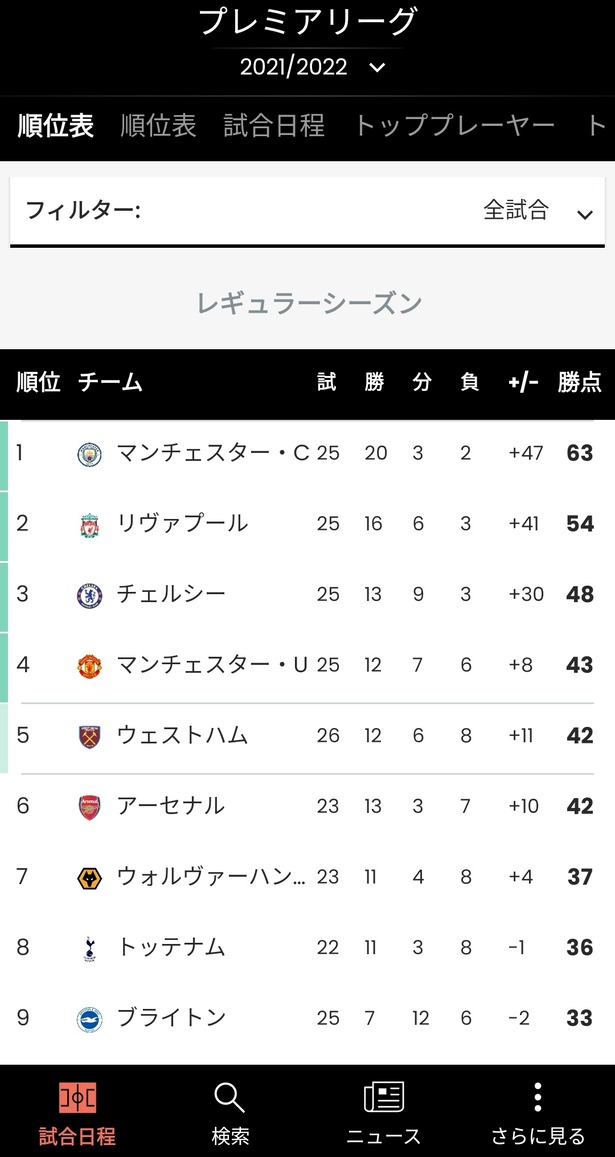Sort by the 勝点 column header
Screen dimensions: 615x1157
pyautogui.click(x=579, y=382)
